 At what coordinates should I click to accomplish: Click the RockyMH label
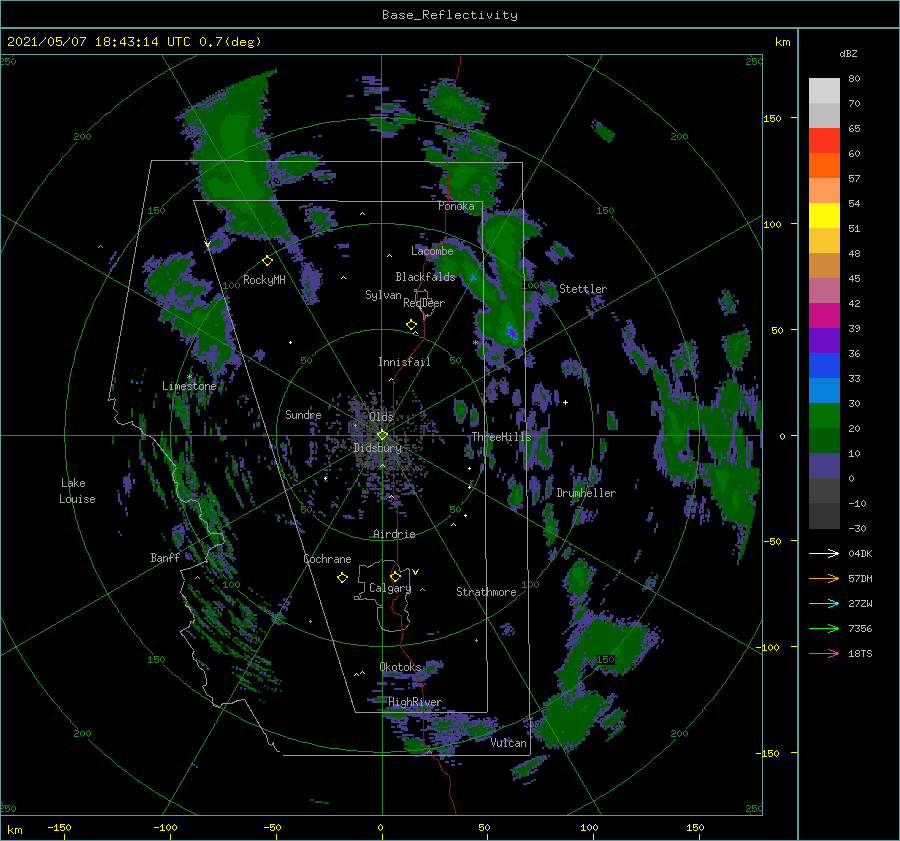[264, 280]
